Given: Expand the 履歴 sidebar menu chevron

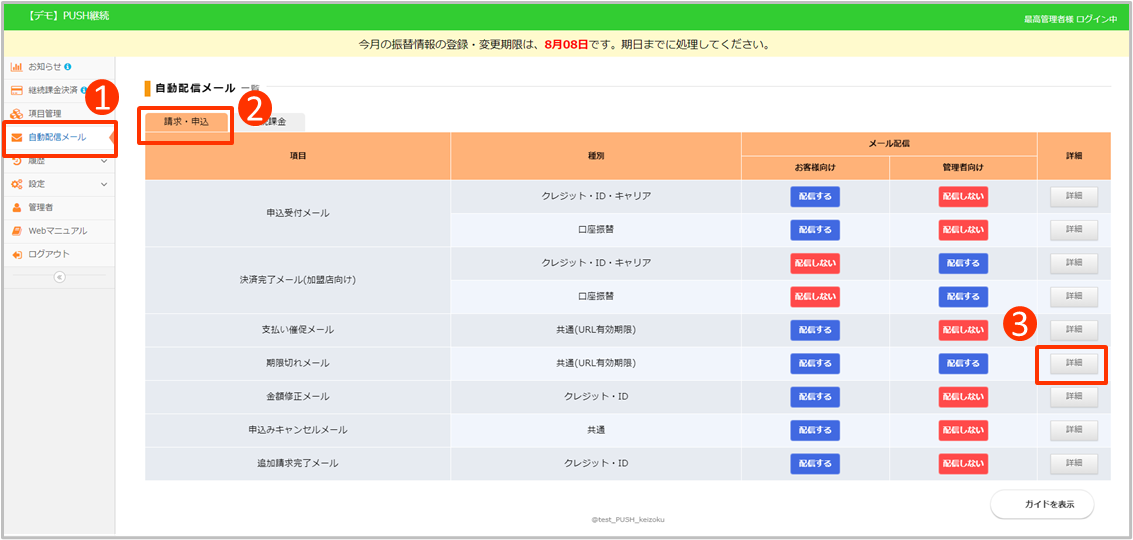Looking at the screenshot, I should [x=104, y=161].
